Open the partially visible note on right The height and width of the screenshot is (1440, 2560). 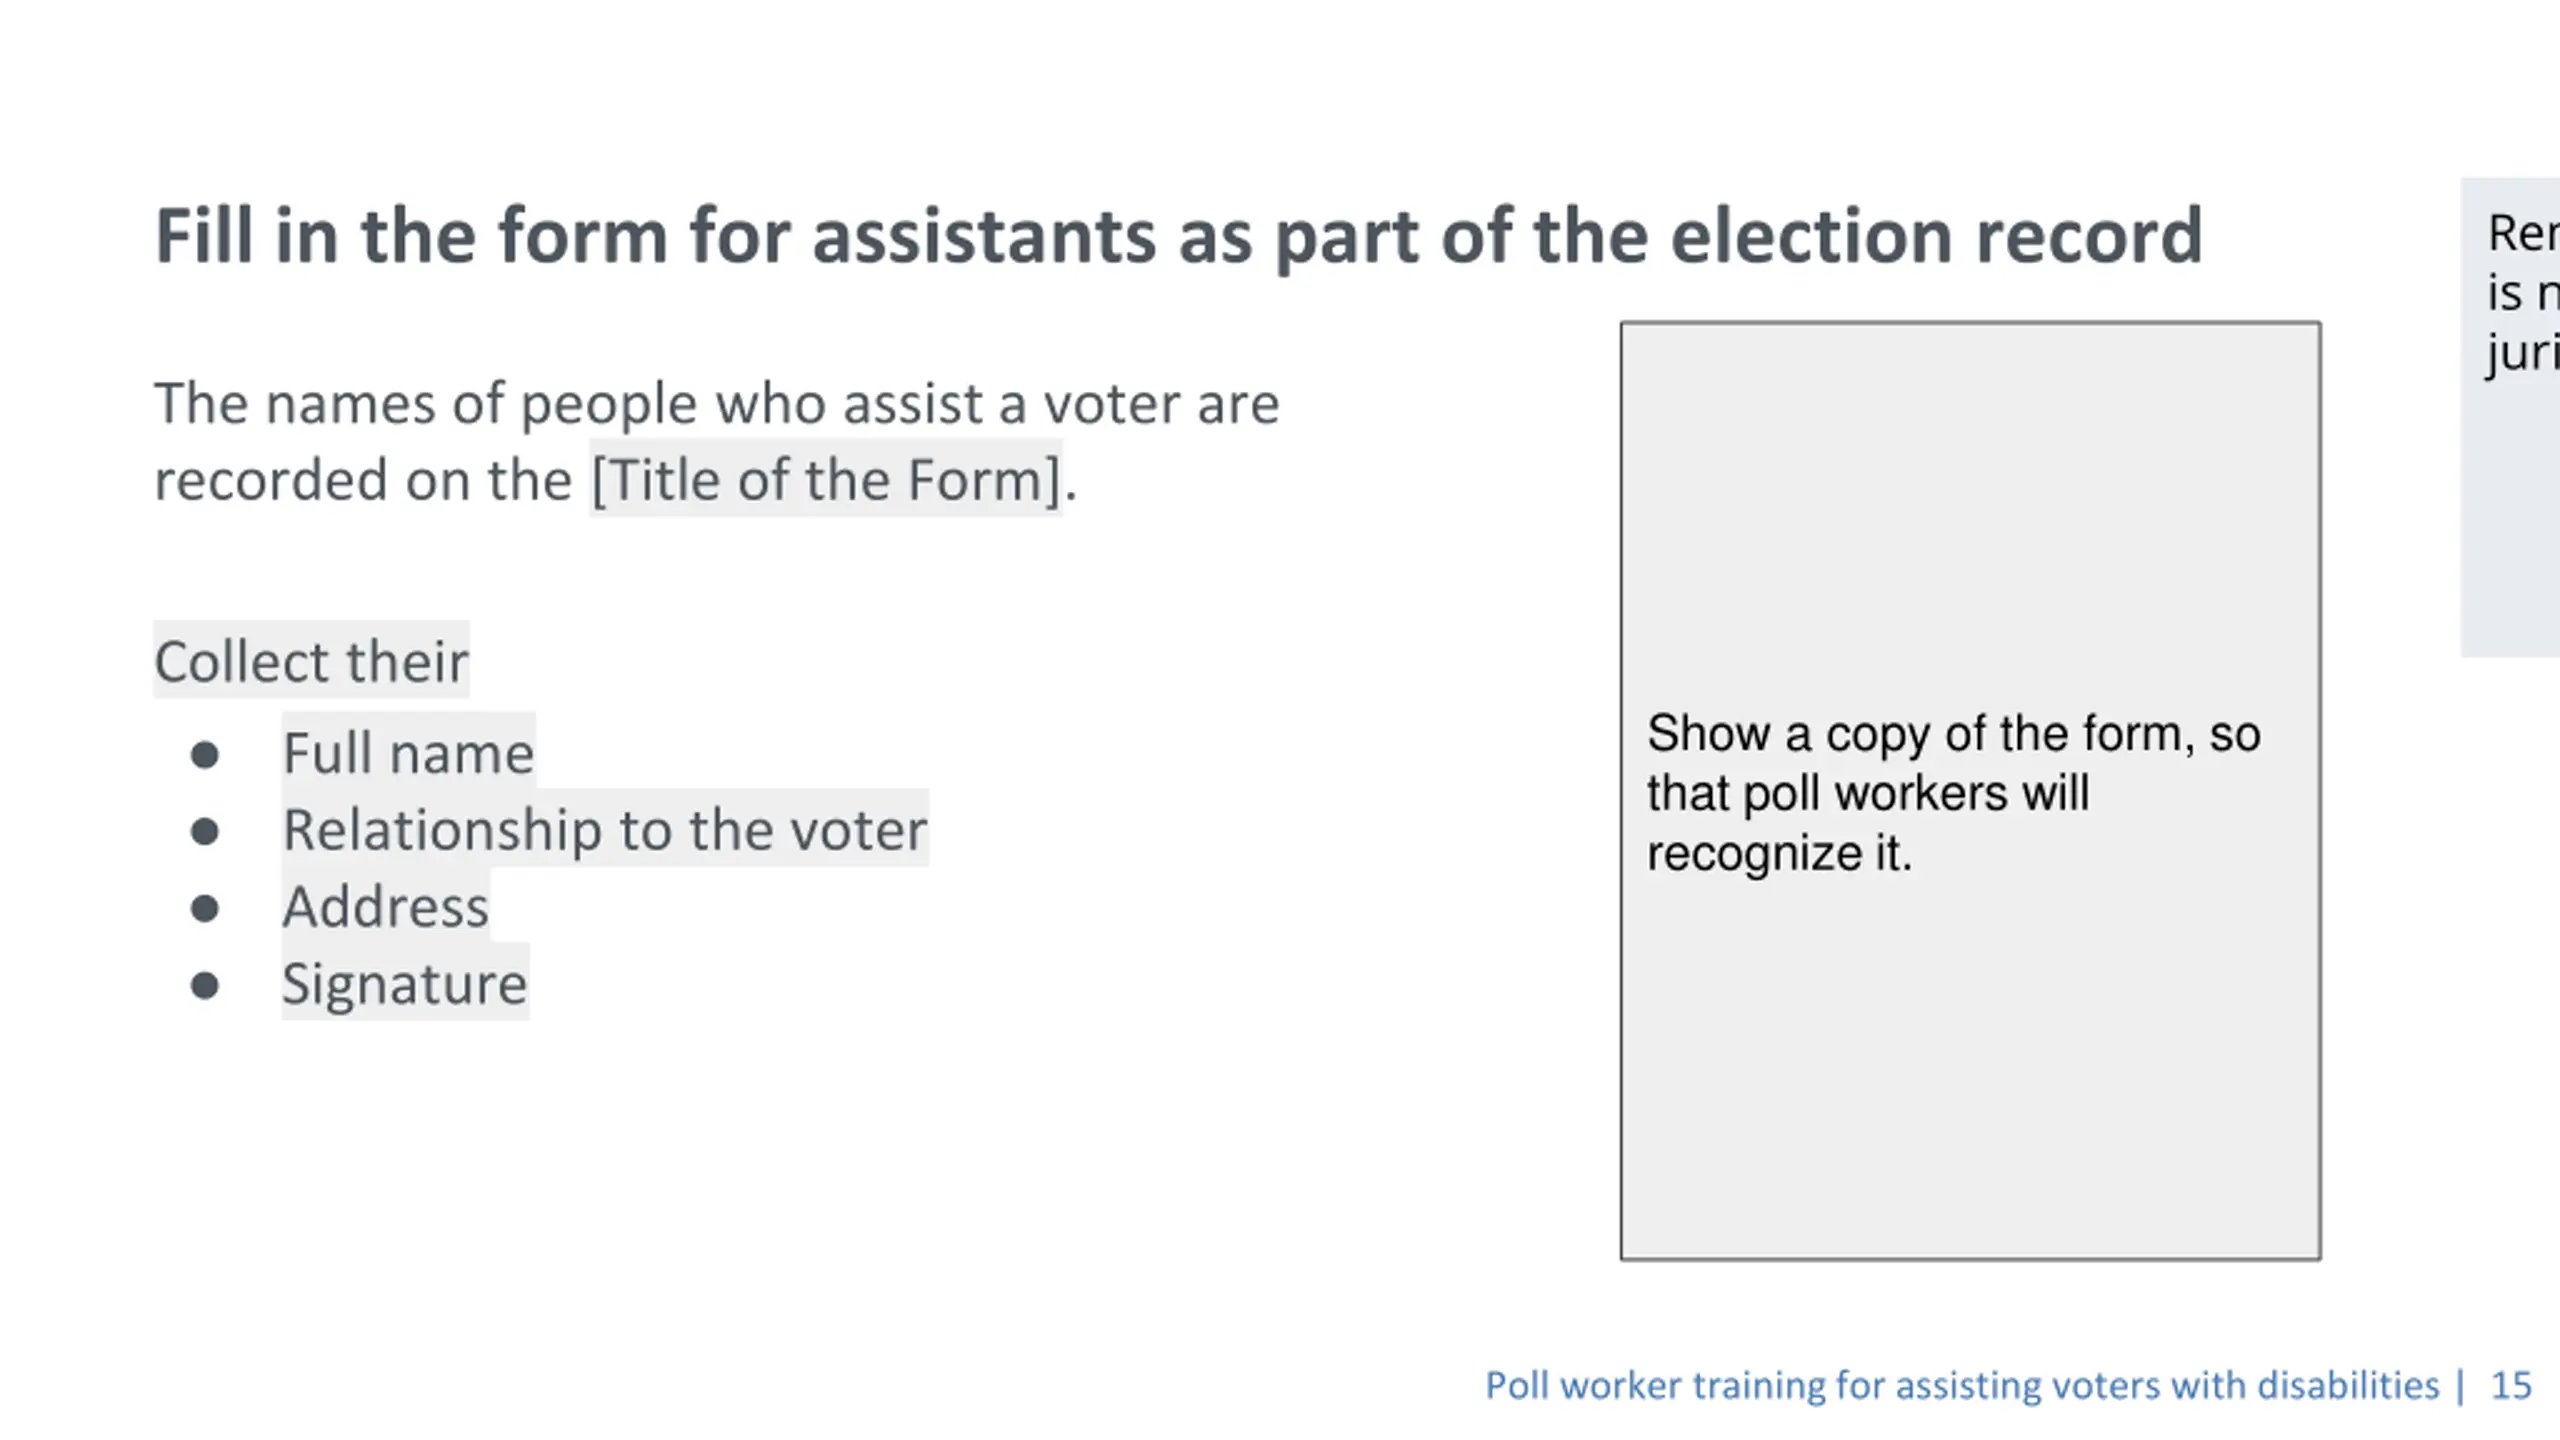(x=2510, y=417)
